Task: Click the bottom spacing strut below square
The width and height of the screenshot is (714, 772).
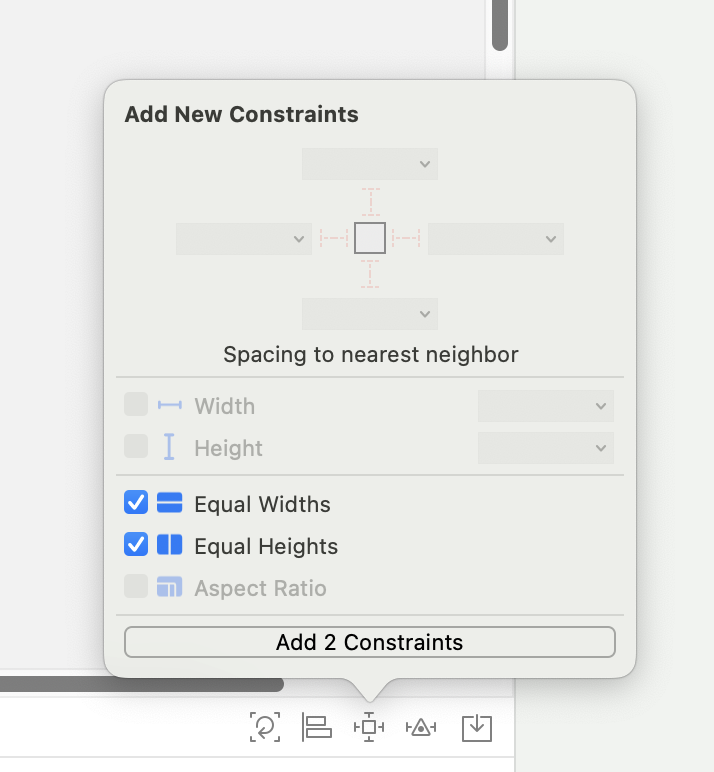Action: [x=370, y=274]
